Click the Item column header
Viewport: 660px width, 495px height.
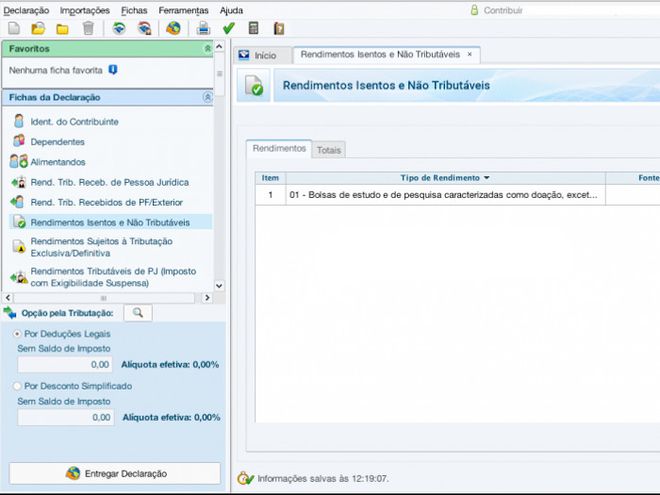270,178
